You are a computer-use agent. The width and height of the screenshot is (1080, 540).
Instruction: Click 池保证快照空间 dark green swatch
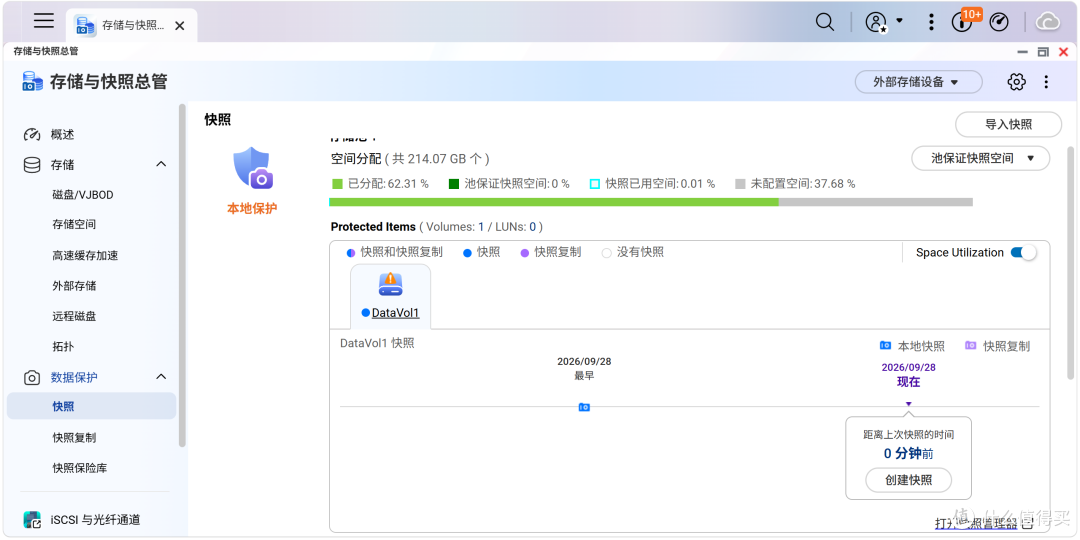[453, 184]
